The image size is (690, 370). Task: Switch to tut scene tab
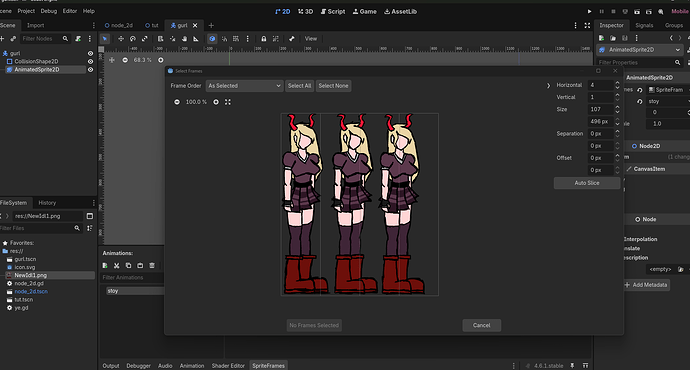click(151, 26)
